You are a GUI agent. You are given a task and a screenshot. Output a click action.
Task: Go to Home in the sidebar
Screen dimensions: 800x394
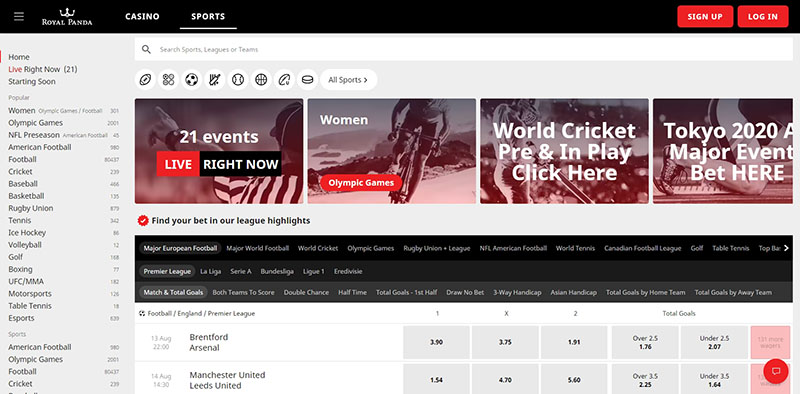19,57
